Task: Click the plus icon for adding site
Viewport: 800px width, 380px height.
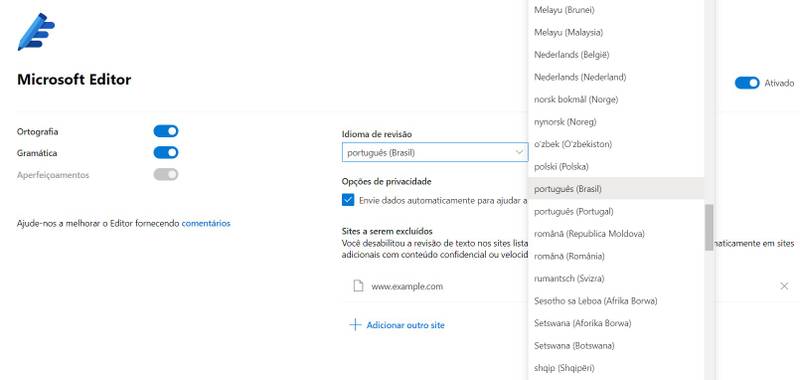Action: [355, 325]
